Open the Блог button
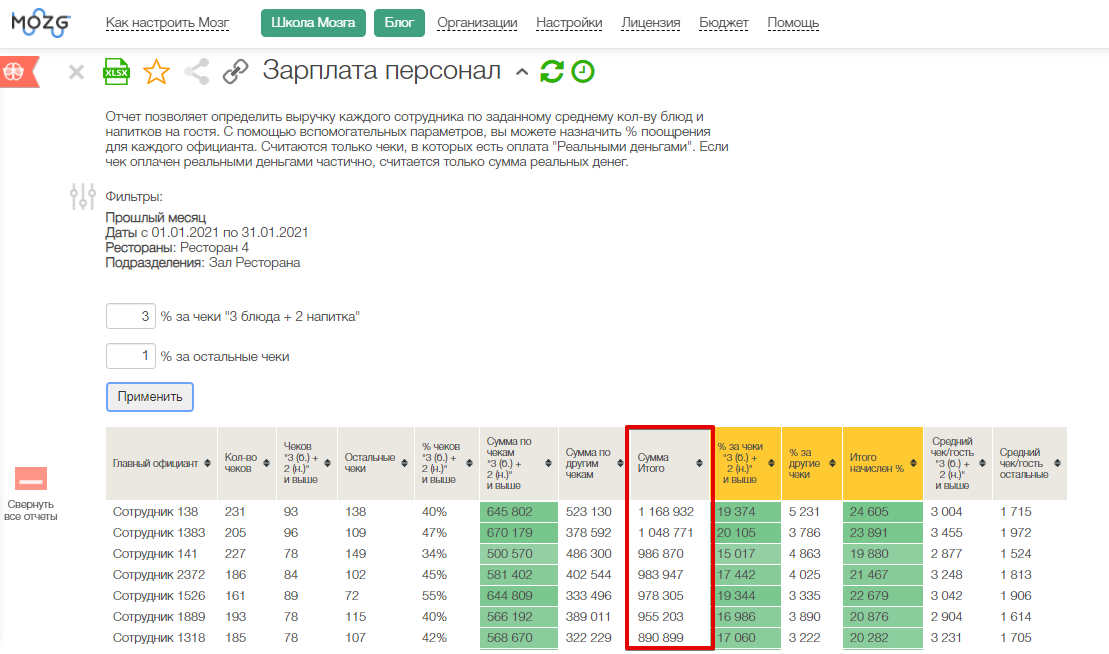The width and height of the screenshot is (1109, 654). coord(399,23)
